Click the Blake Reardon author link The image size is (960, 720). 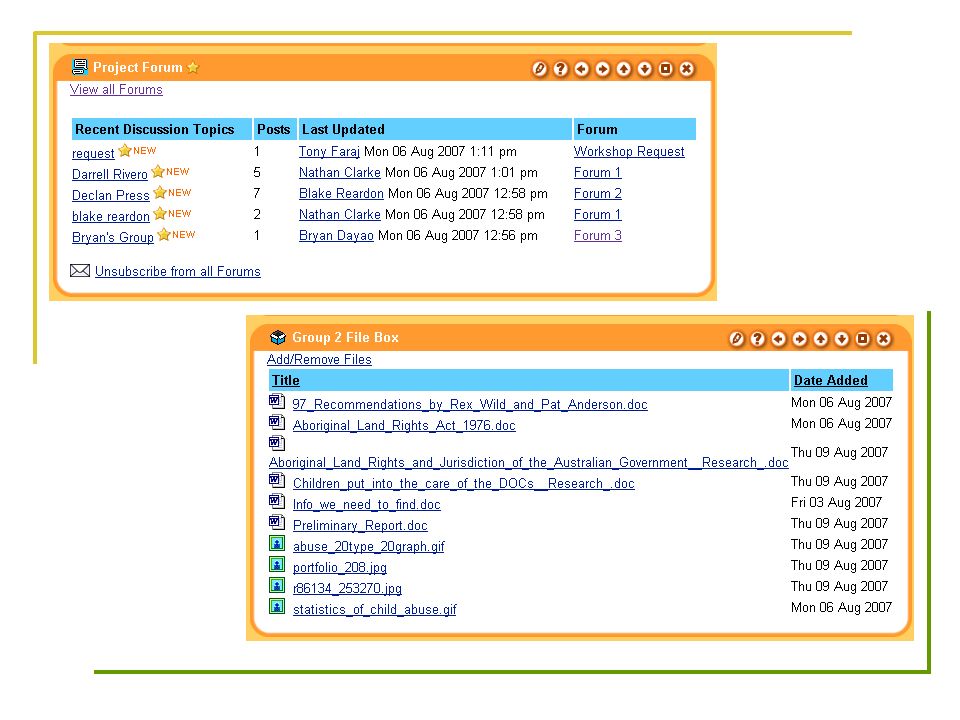pos(341,193)
